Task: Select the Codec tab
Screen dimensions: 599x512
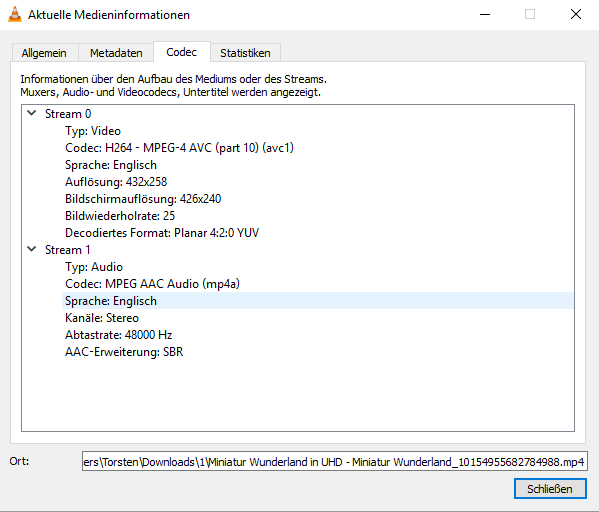Action: (x=181, y=52)
